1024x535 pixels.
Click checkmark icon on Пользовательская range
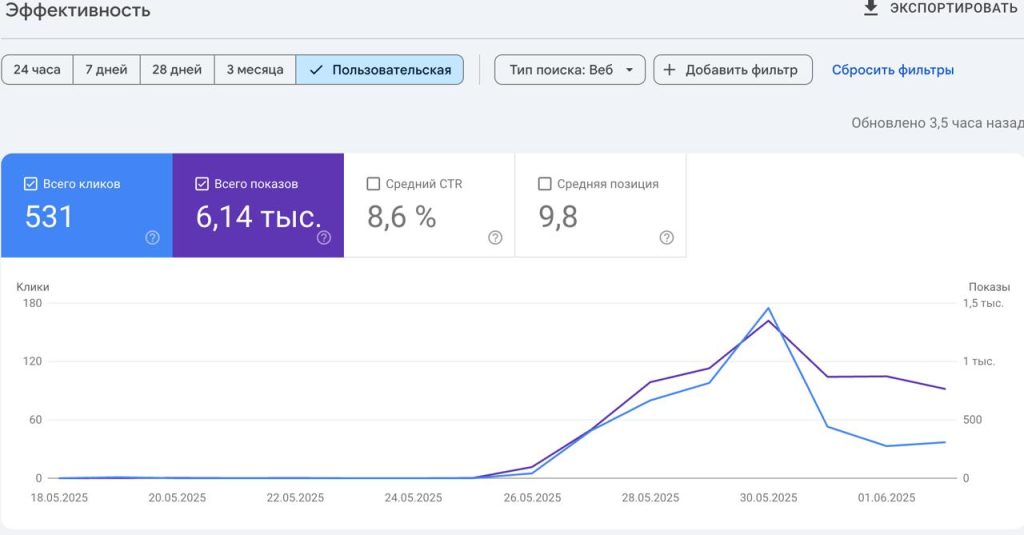(x=316, y=70)
